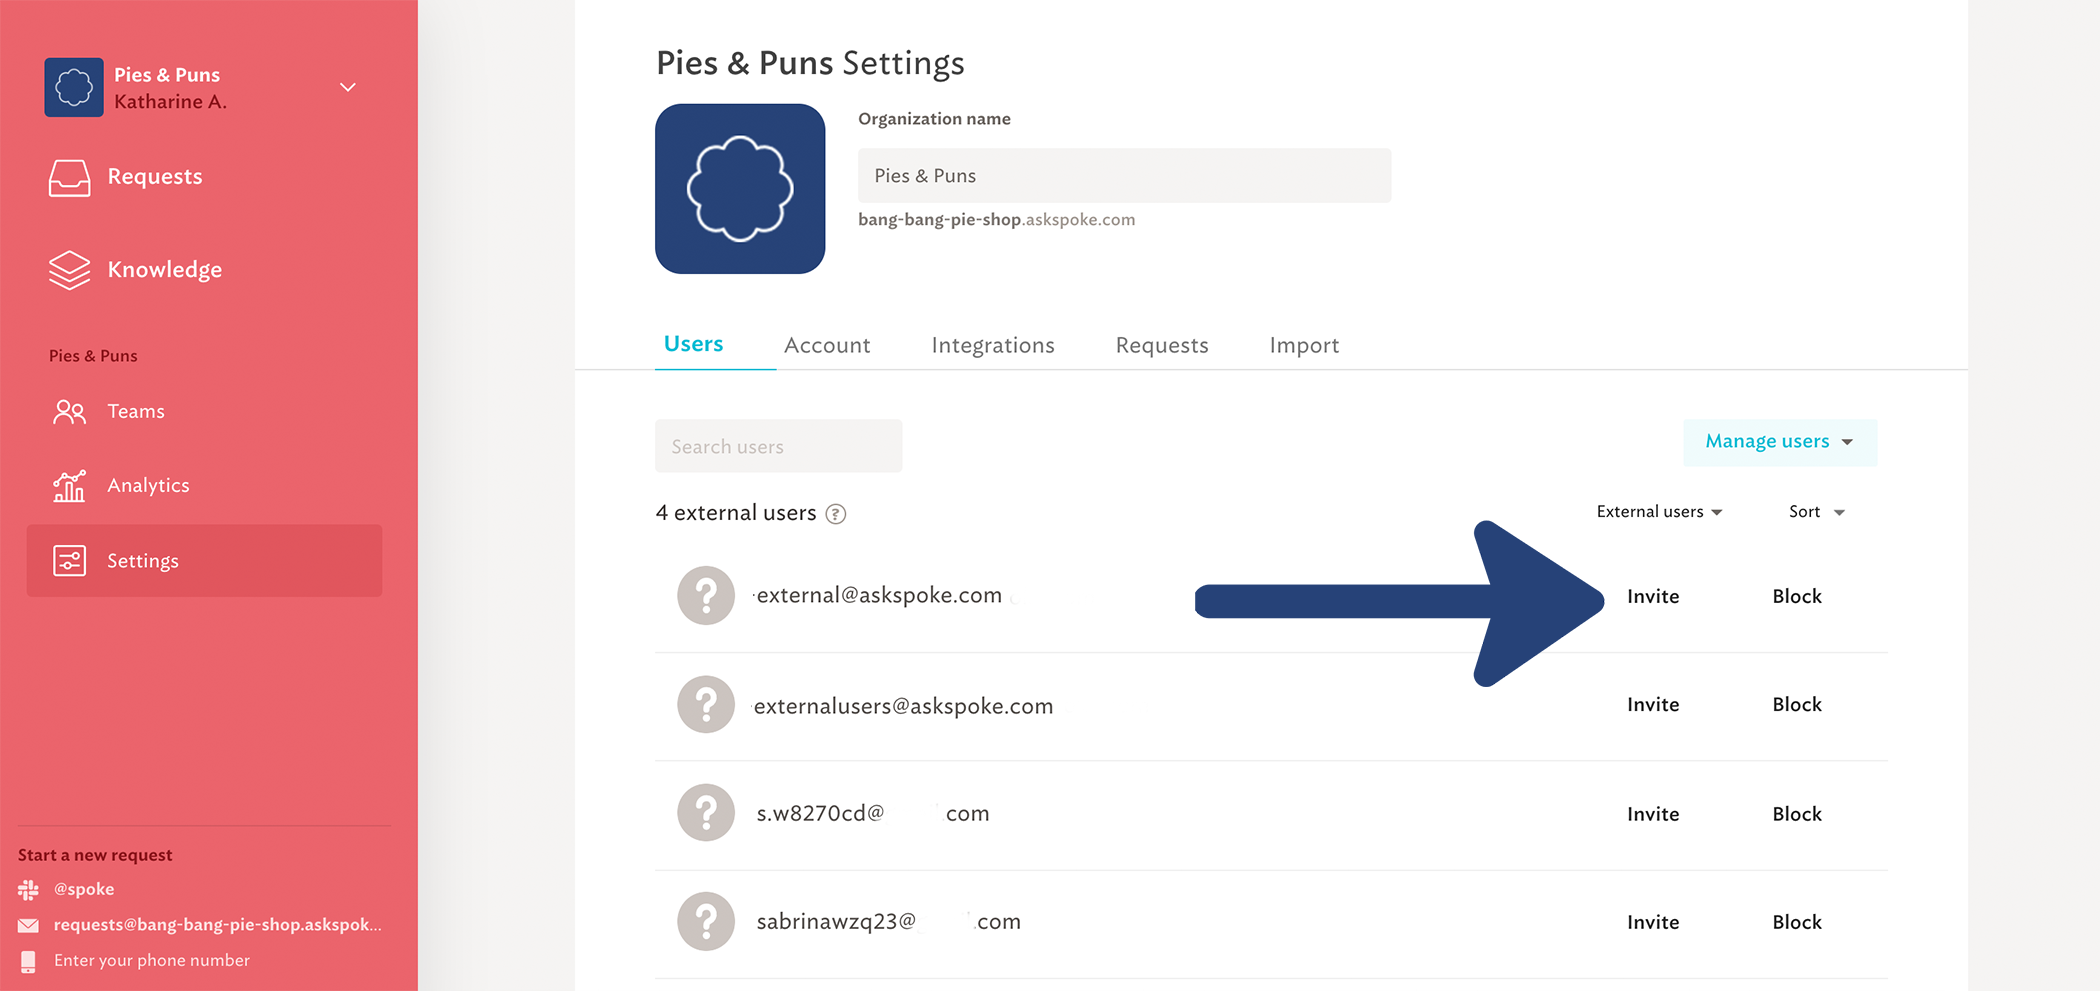Open the External users filter dropdown
2100x991 pixels.
click(1659, 512)
